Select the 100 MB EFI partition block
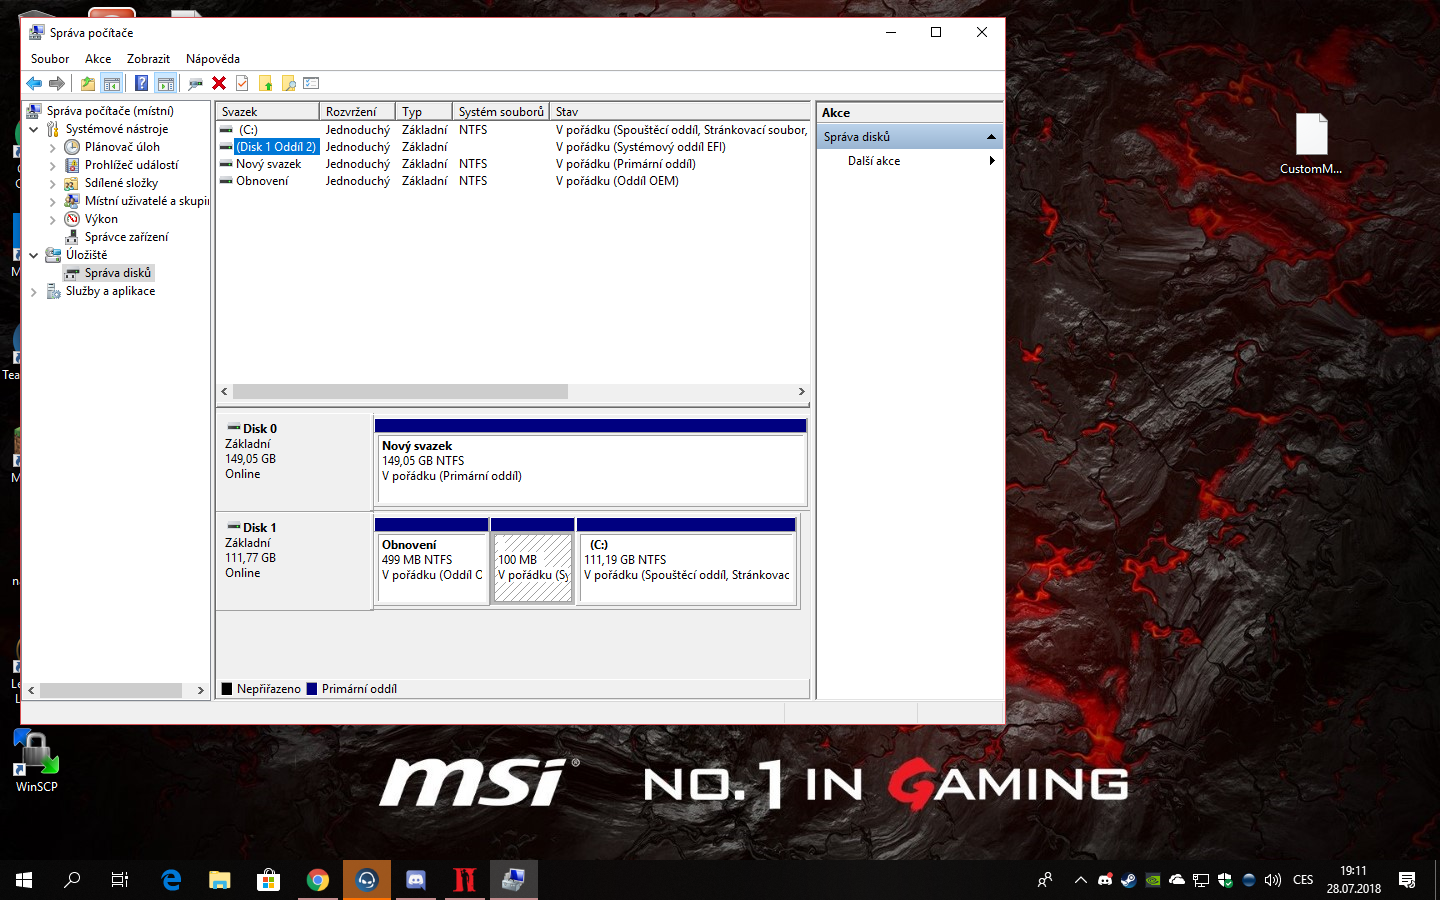Image resolution: width=1440 pixels, height=900 pixels. pyautogui.click(x=533, y=561)
